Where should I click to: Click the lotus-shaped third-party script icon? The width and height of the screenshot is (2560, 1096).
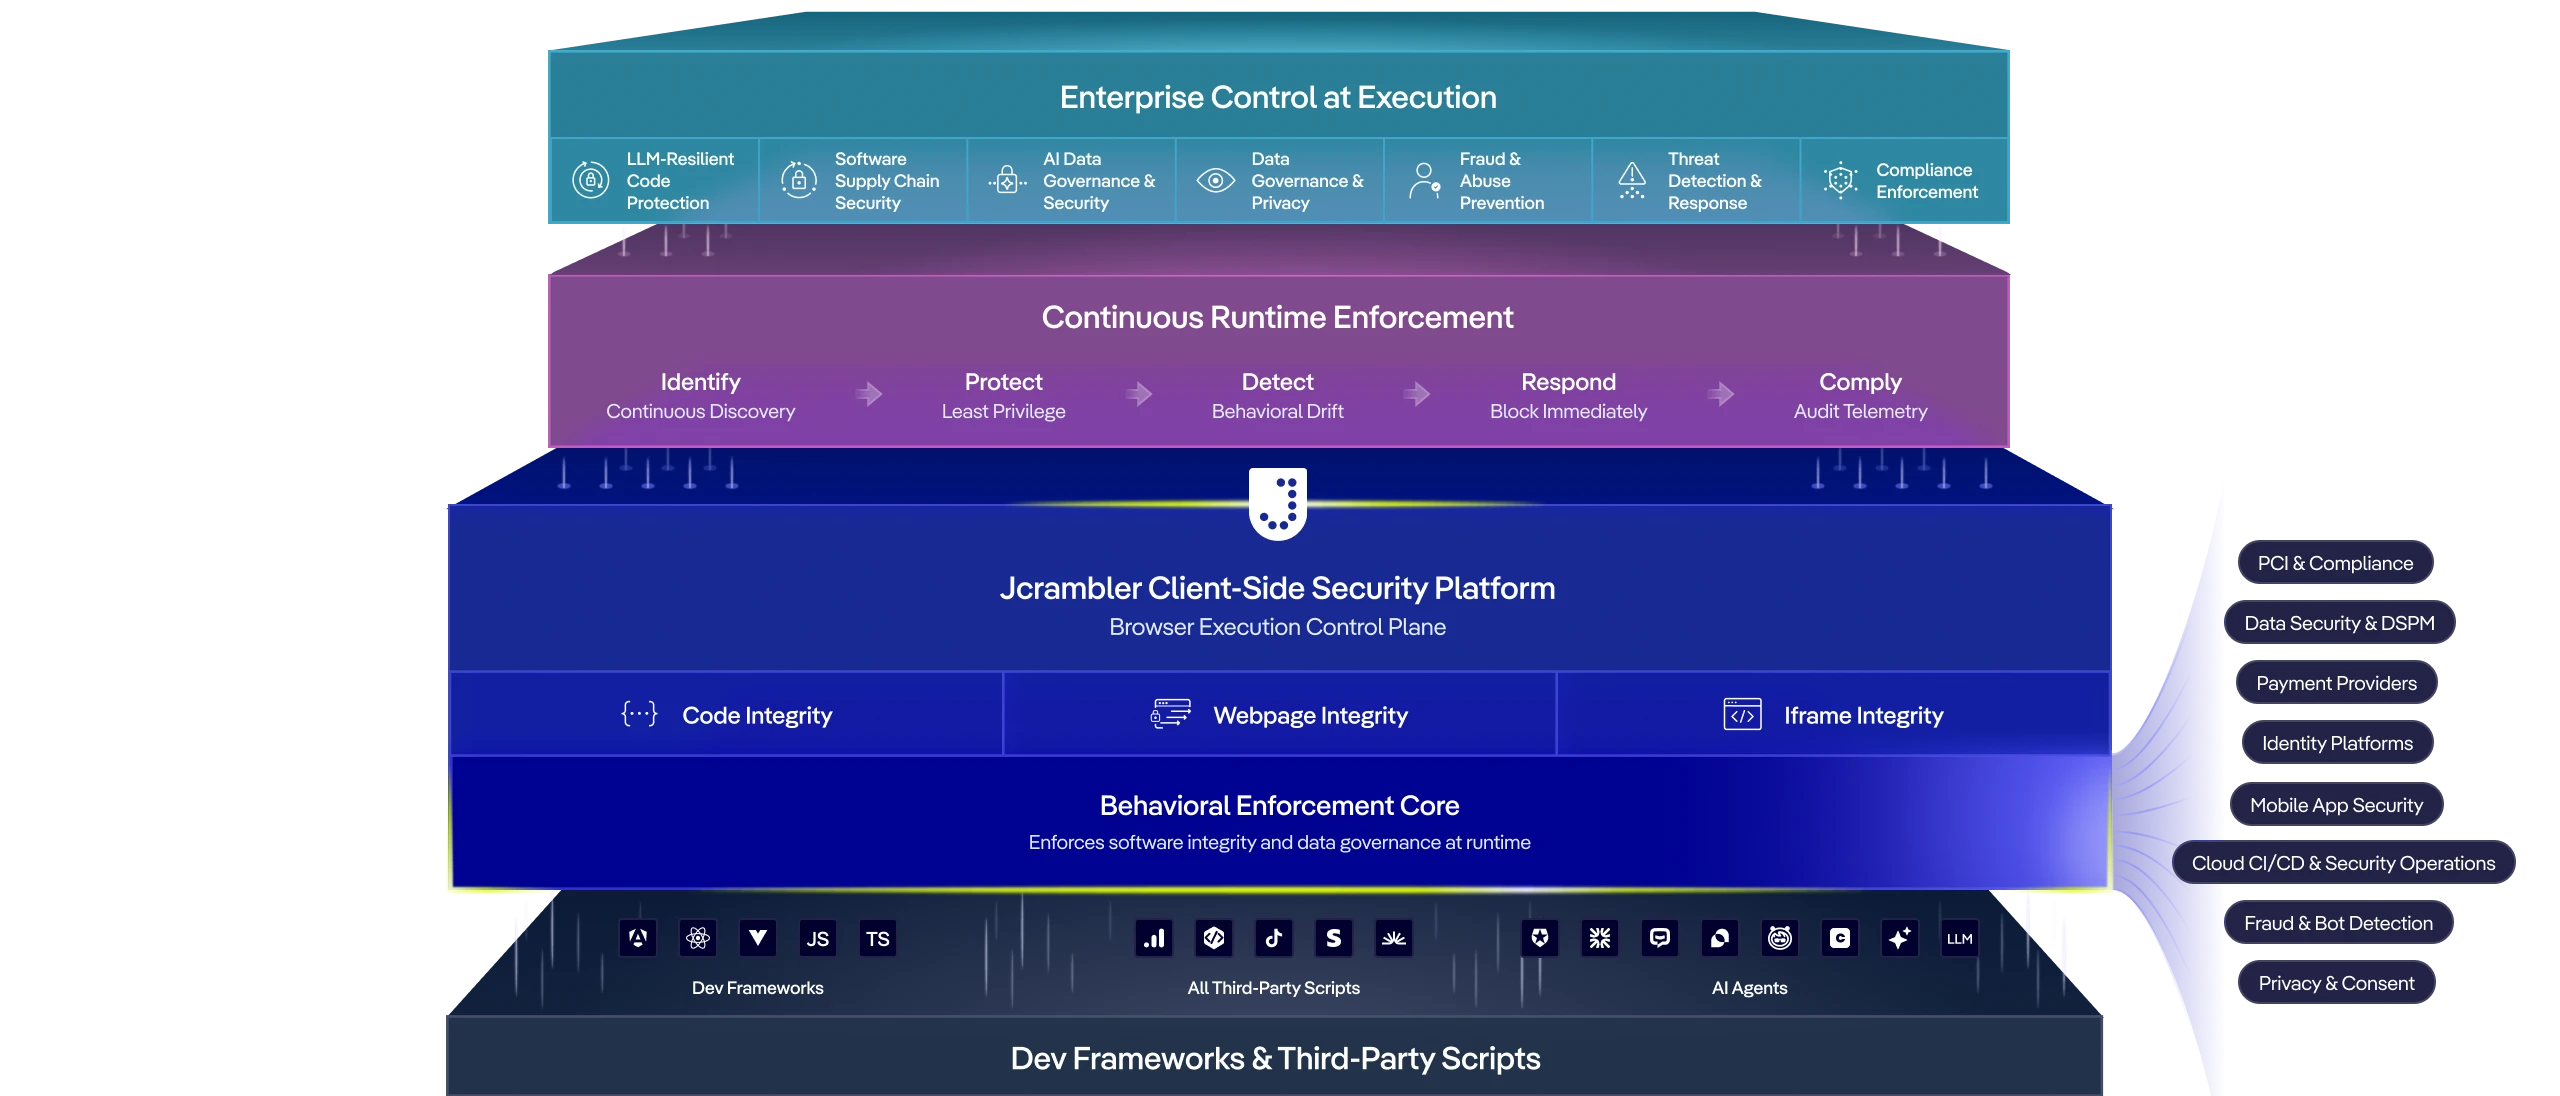(1394, 938)
